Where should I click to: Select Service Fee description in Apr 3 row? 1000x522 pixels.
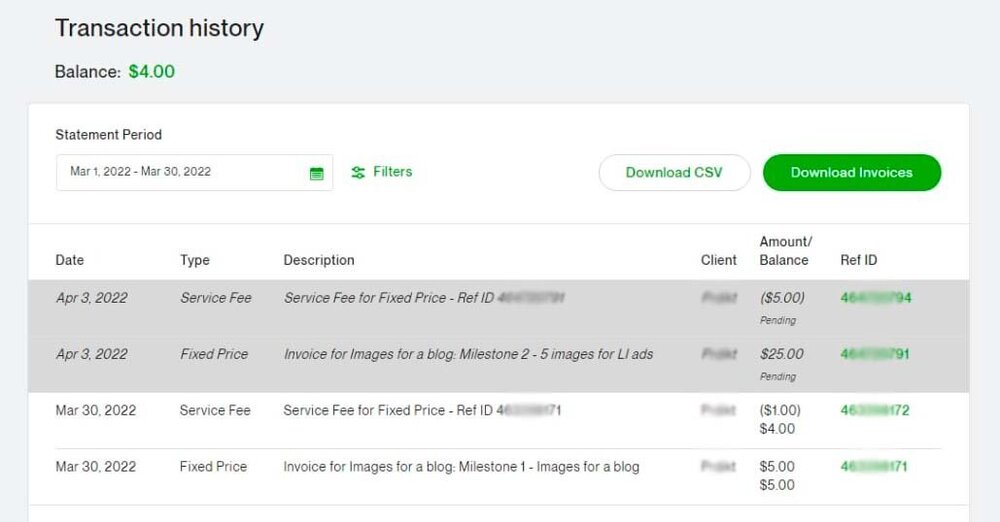pyautogui.click(x=424, y=298)
